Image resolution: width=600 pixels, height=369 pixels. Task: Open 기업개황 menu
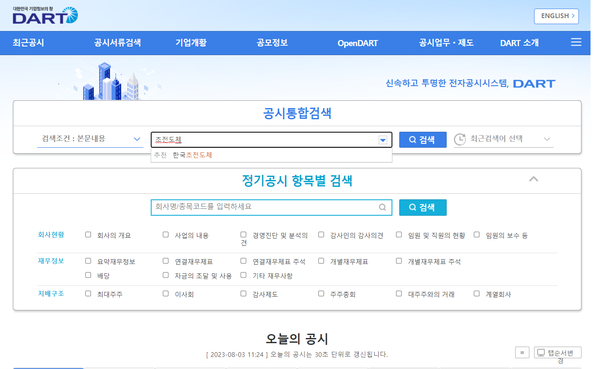pyautogui.click(x=191, y=43)
